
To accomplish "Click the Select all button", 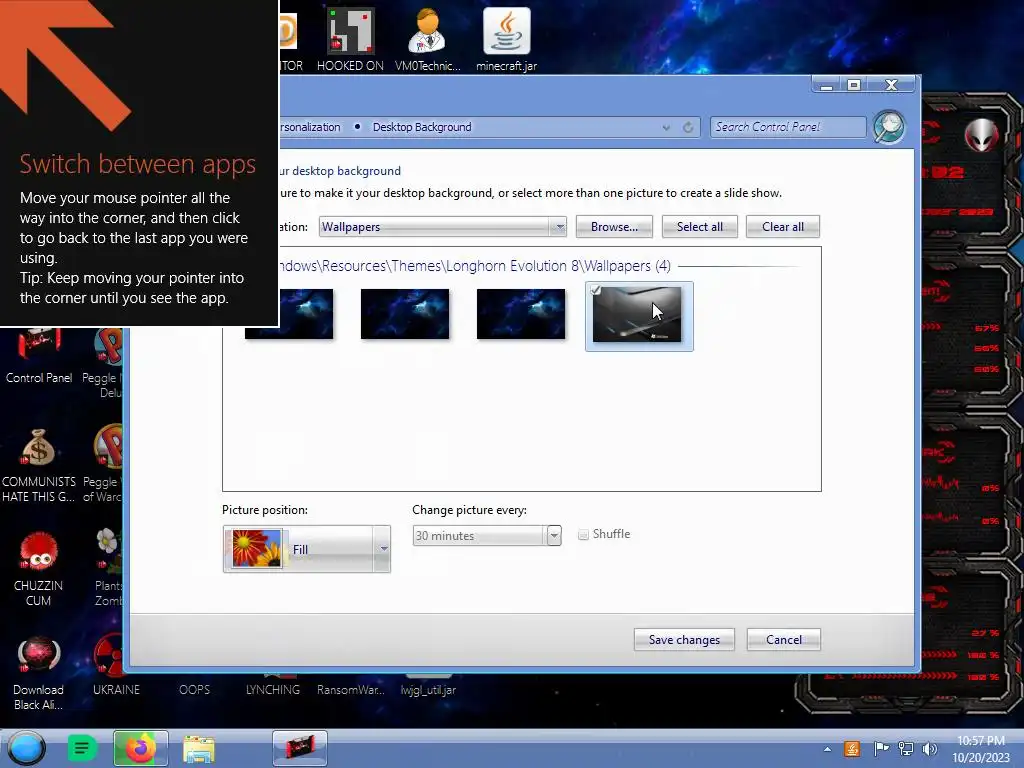I will point(699,227).
